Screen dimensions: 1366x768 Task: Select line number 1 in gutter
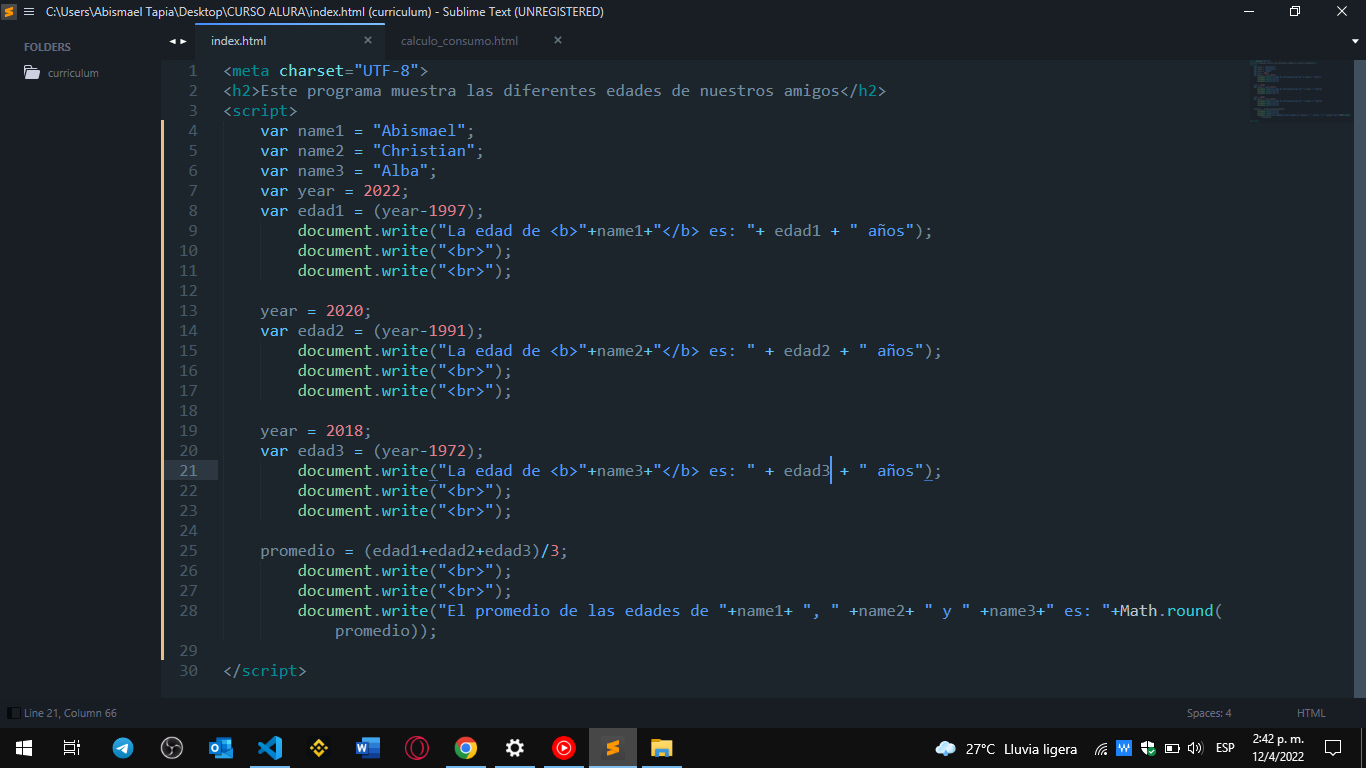point(193,71)
